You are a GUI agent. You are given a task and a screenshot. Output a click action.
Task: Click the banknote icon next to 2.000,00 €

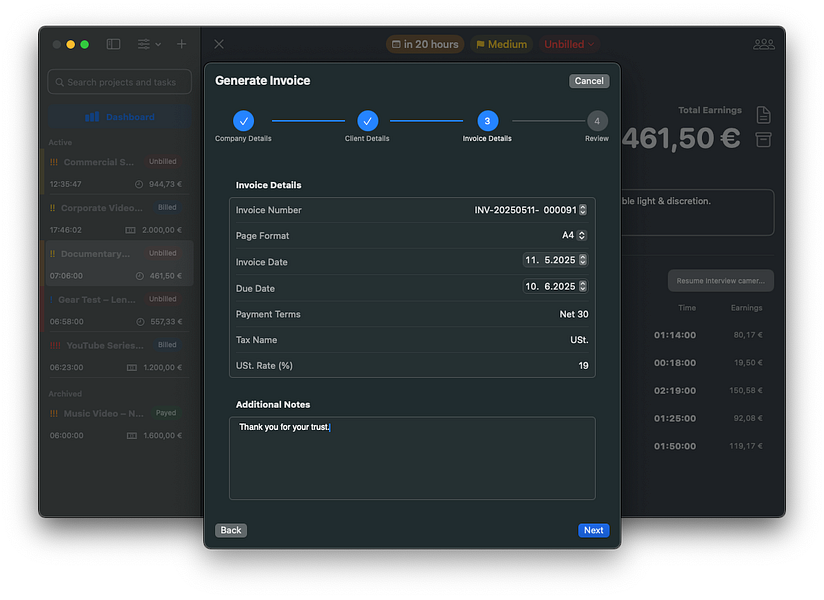[130, 230]
